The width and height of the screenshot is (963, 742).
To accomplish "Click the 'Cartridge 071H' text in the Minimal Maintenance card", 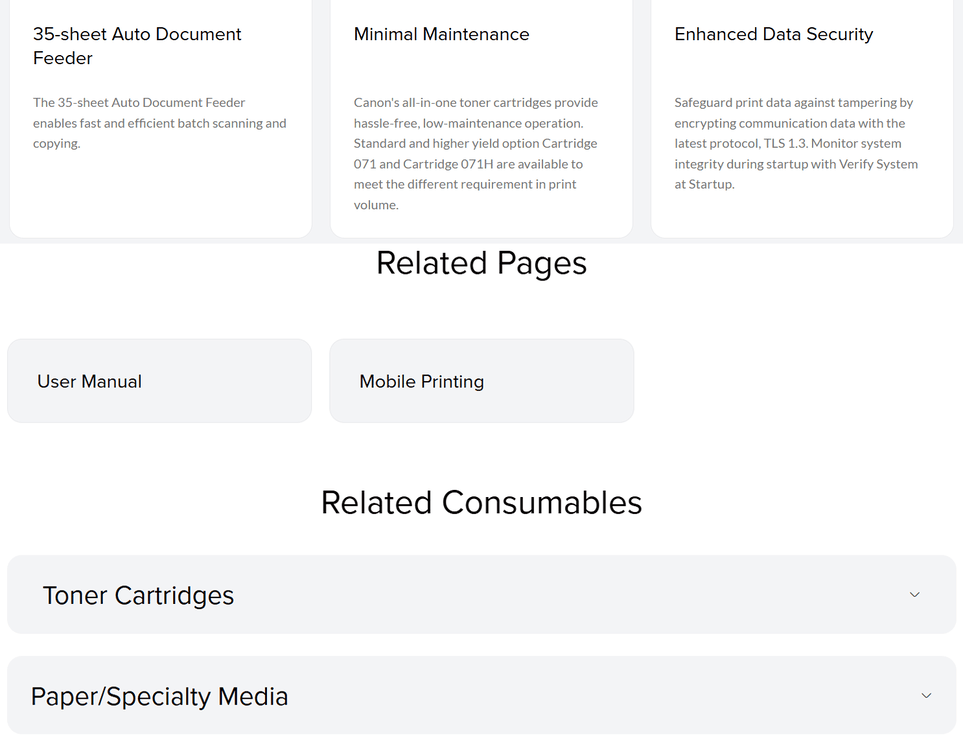I will coord(448,164).
